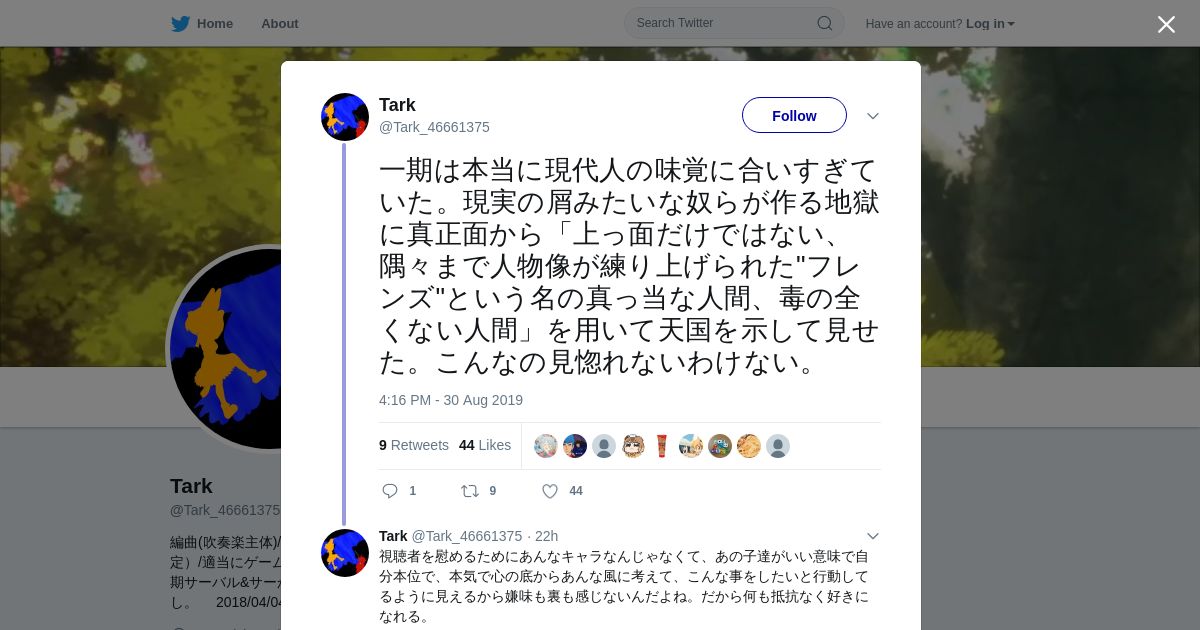Expand the reply tweet options chevron

click(873, 536)
